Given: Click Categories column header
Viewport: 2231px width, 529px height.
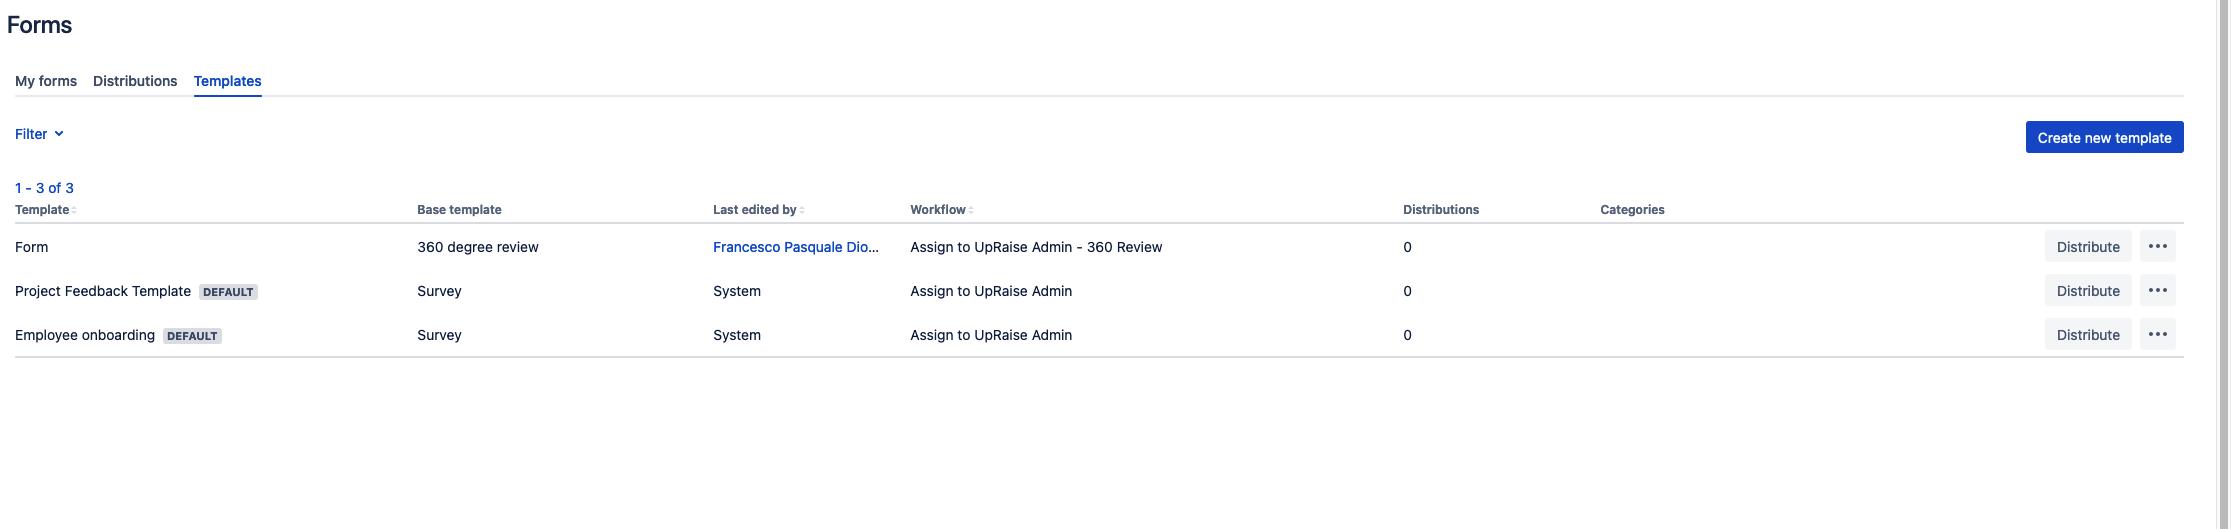Looking at the screenshot, I should (x=1632, y=210).
